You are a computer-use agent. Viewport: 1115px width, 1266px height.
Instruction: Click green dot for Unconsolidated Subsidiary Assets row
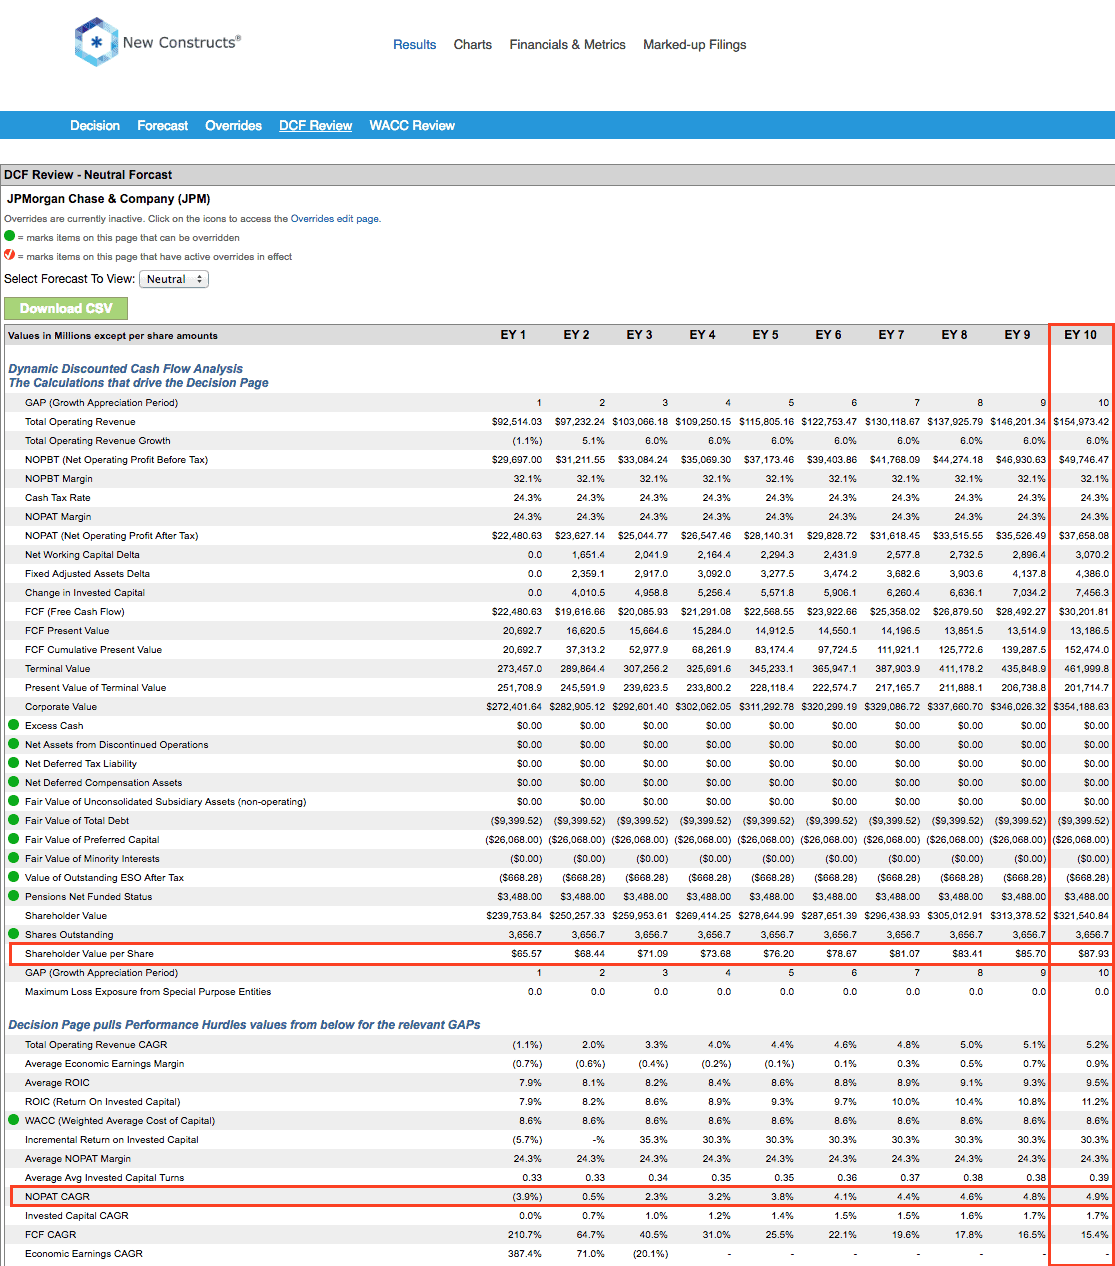[x=14, y=801]
